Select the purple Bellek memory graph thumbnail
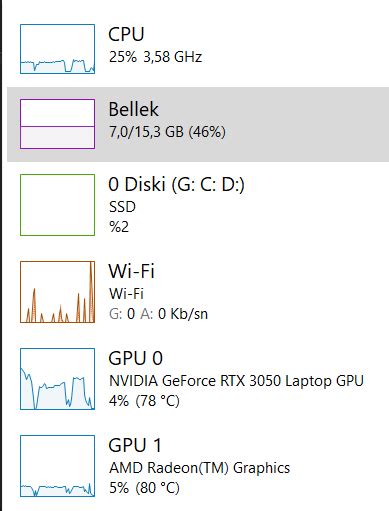The image size is (389, 511). pyautogui.click(x=57, y=124)
